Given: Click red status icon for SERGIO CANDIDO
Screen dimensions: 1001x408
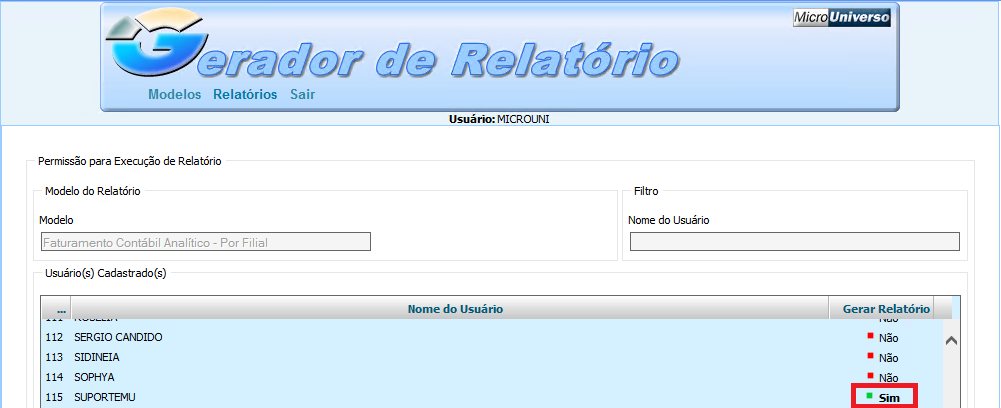Looking at the screenshot, I should [x=870, y=336].
